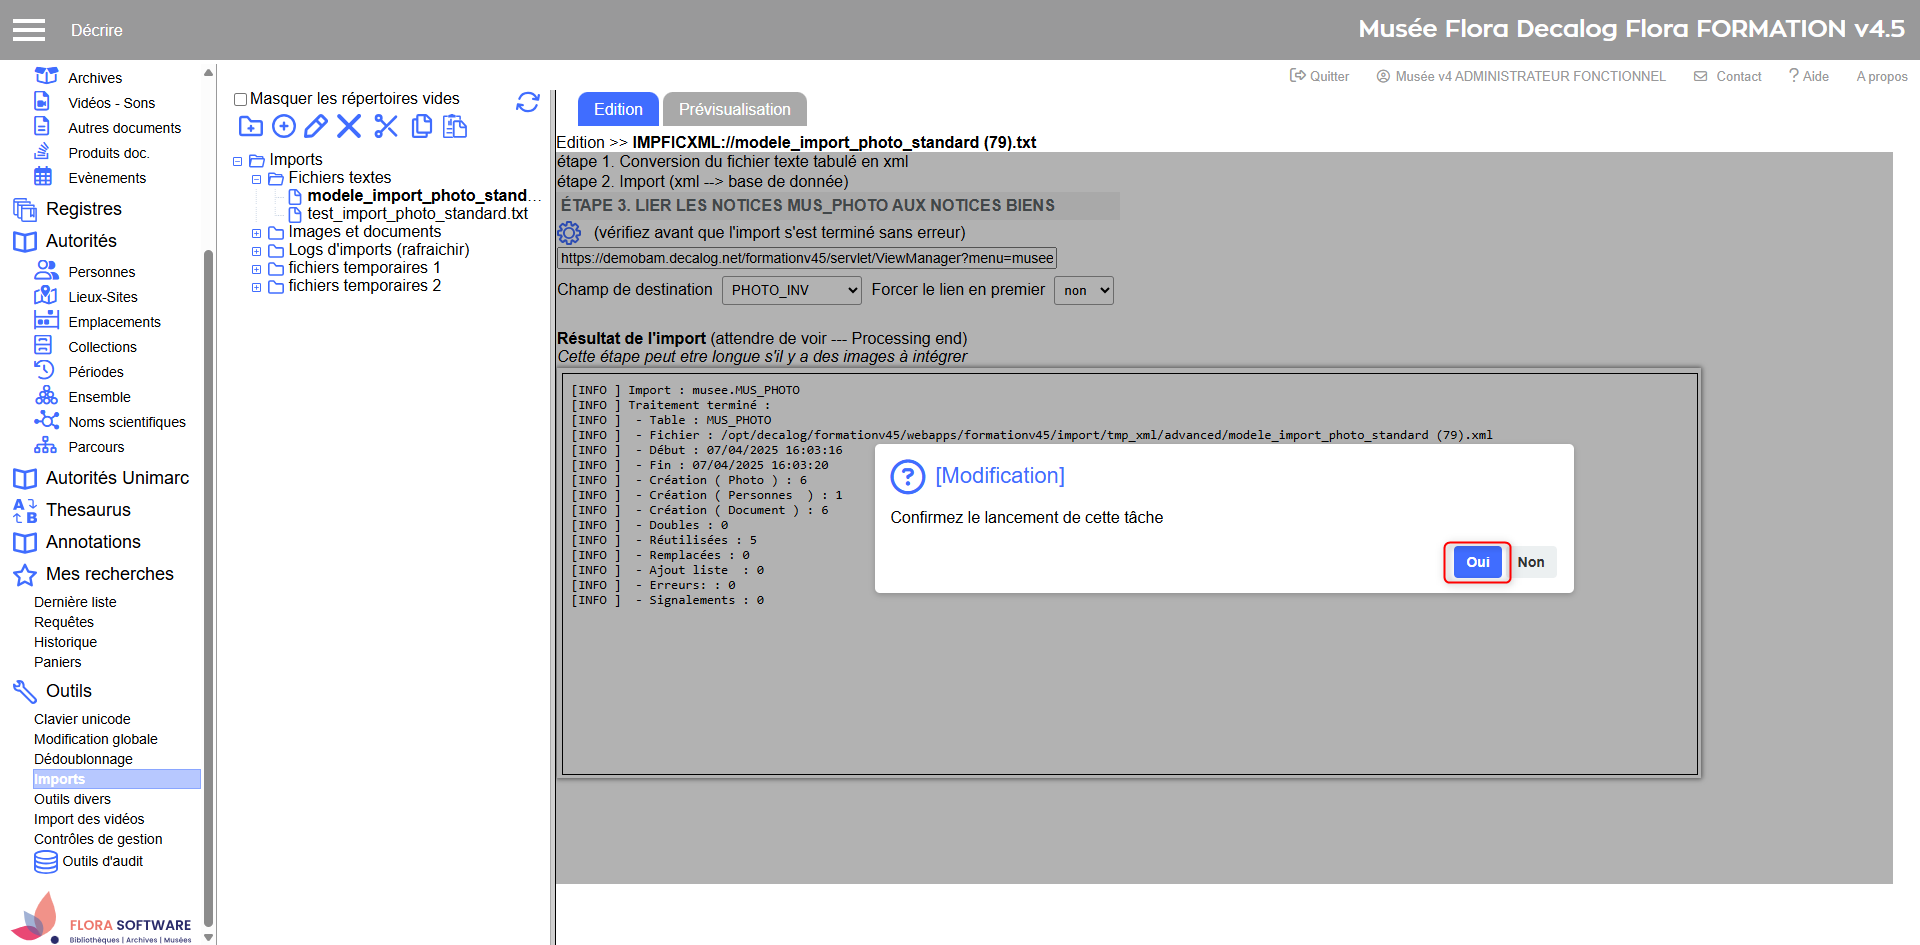Click the URL input field

(x=806, y=258)
